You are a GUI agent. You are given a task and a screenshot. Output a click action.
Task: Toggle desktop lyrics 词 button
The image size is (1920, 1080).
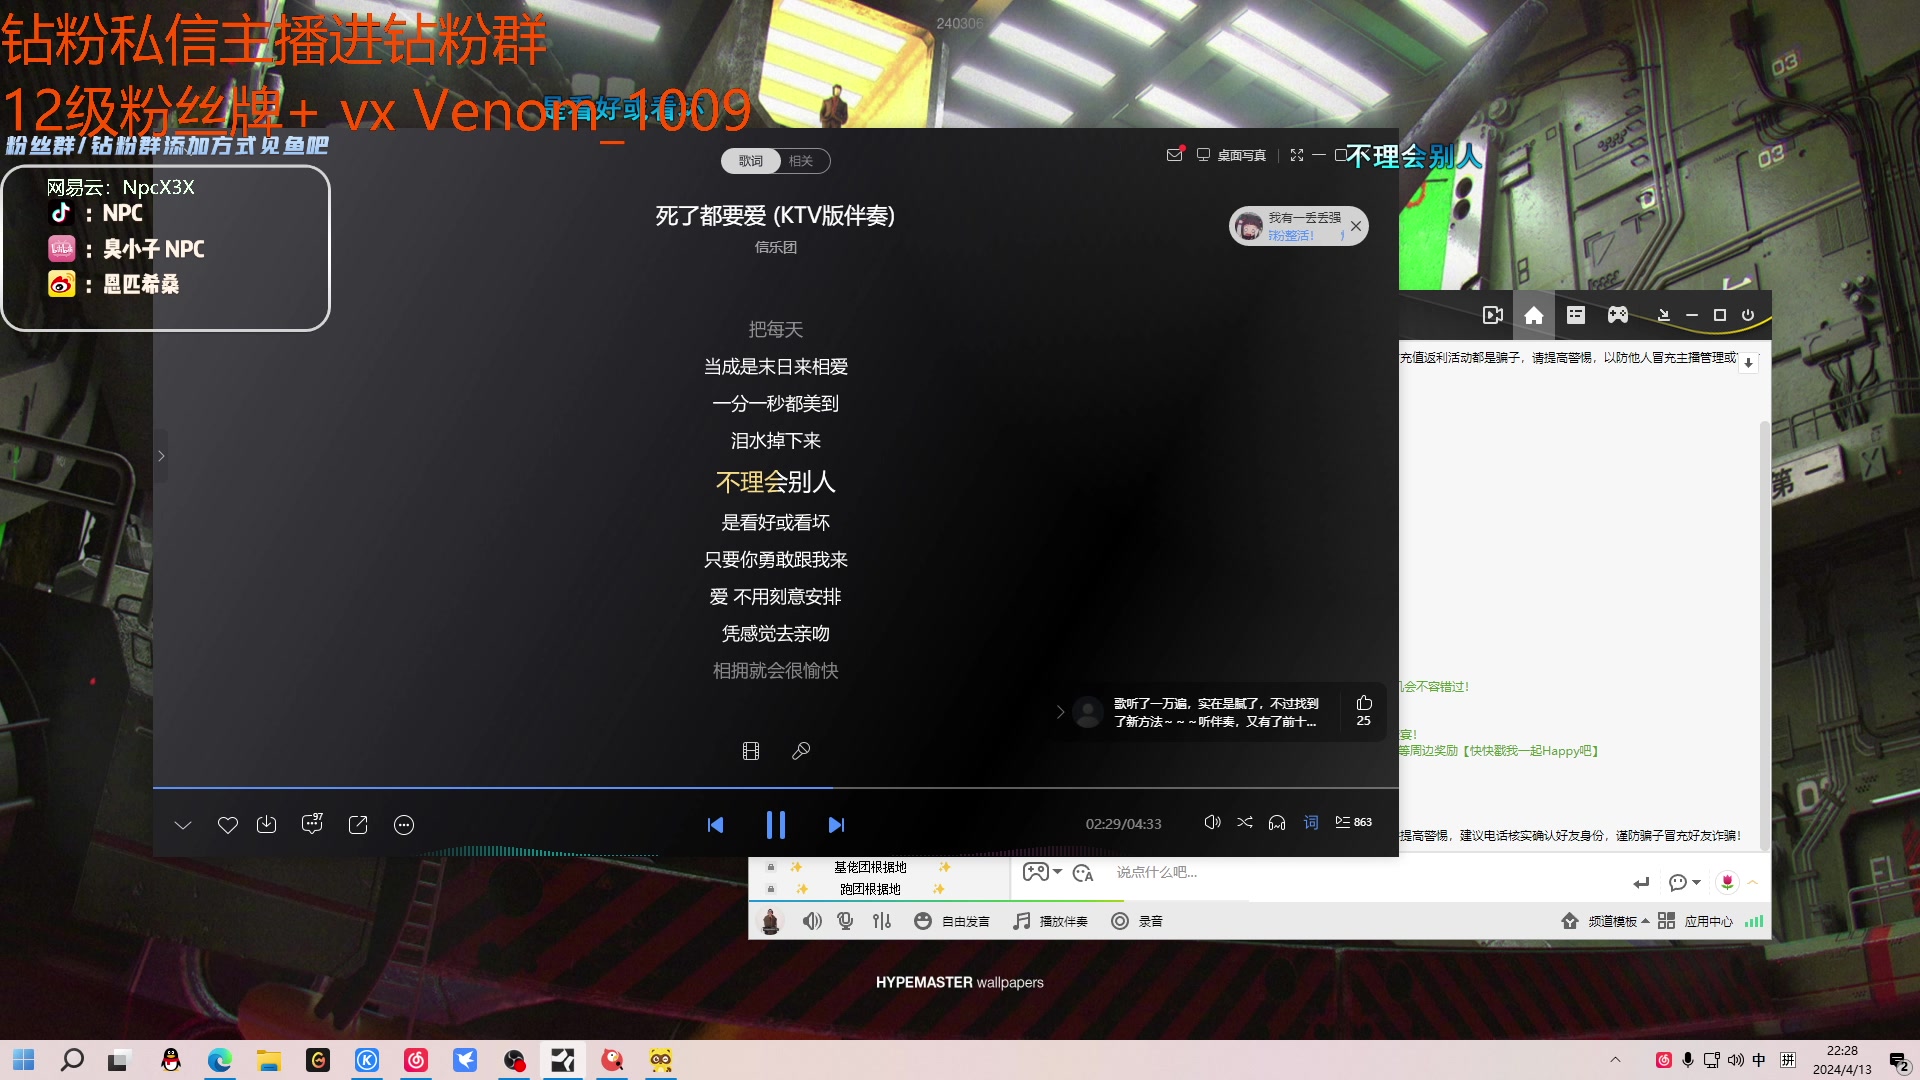(1311, 822)
